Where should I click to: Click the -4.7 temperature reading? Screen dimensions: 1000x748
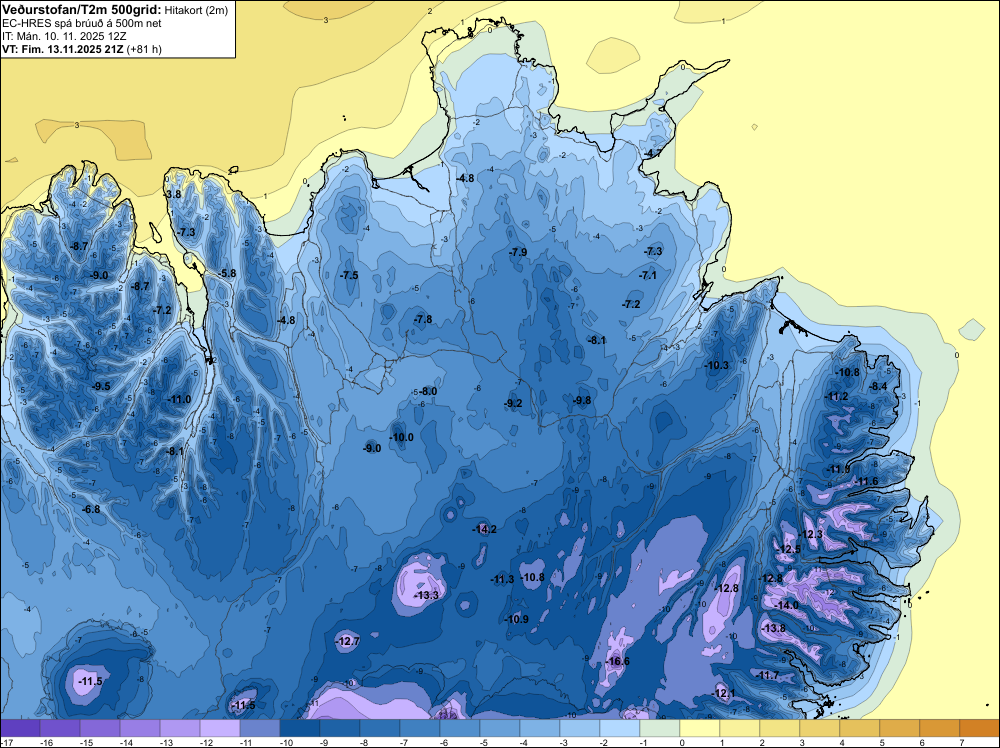652,154
